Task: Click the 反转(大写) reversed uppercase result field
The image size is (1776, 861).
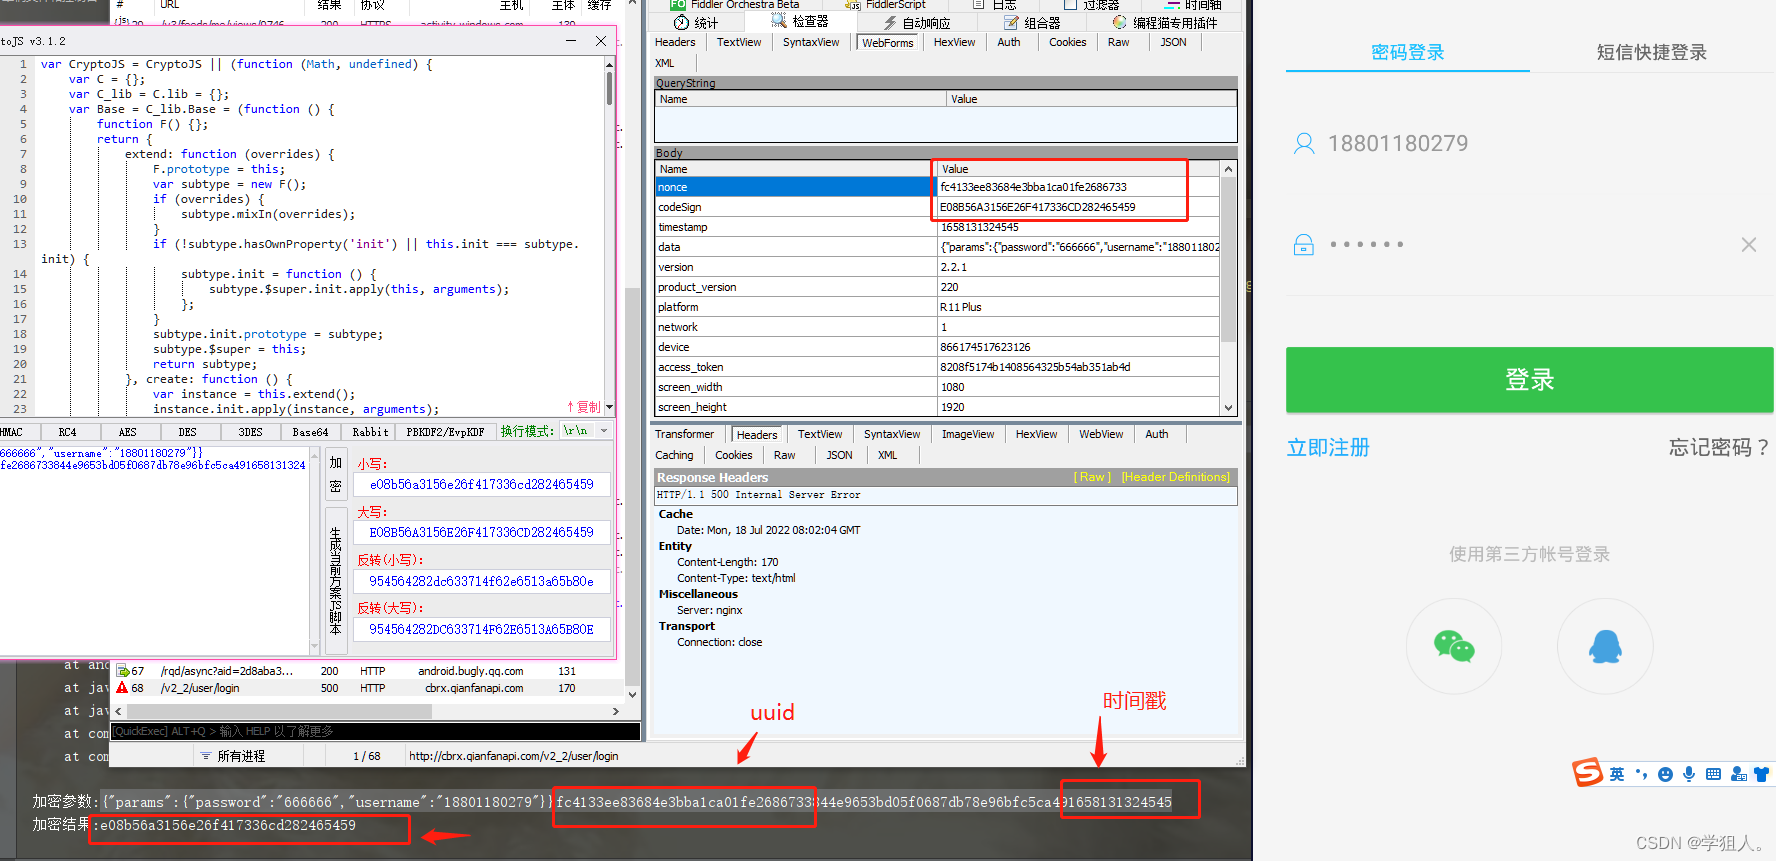Action: (482, 629)
